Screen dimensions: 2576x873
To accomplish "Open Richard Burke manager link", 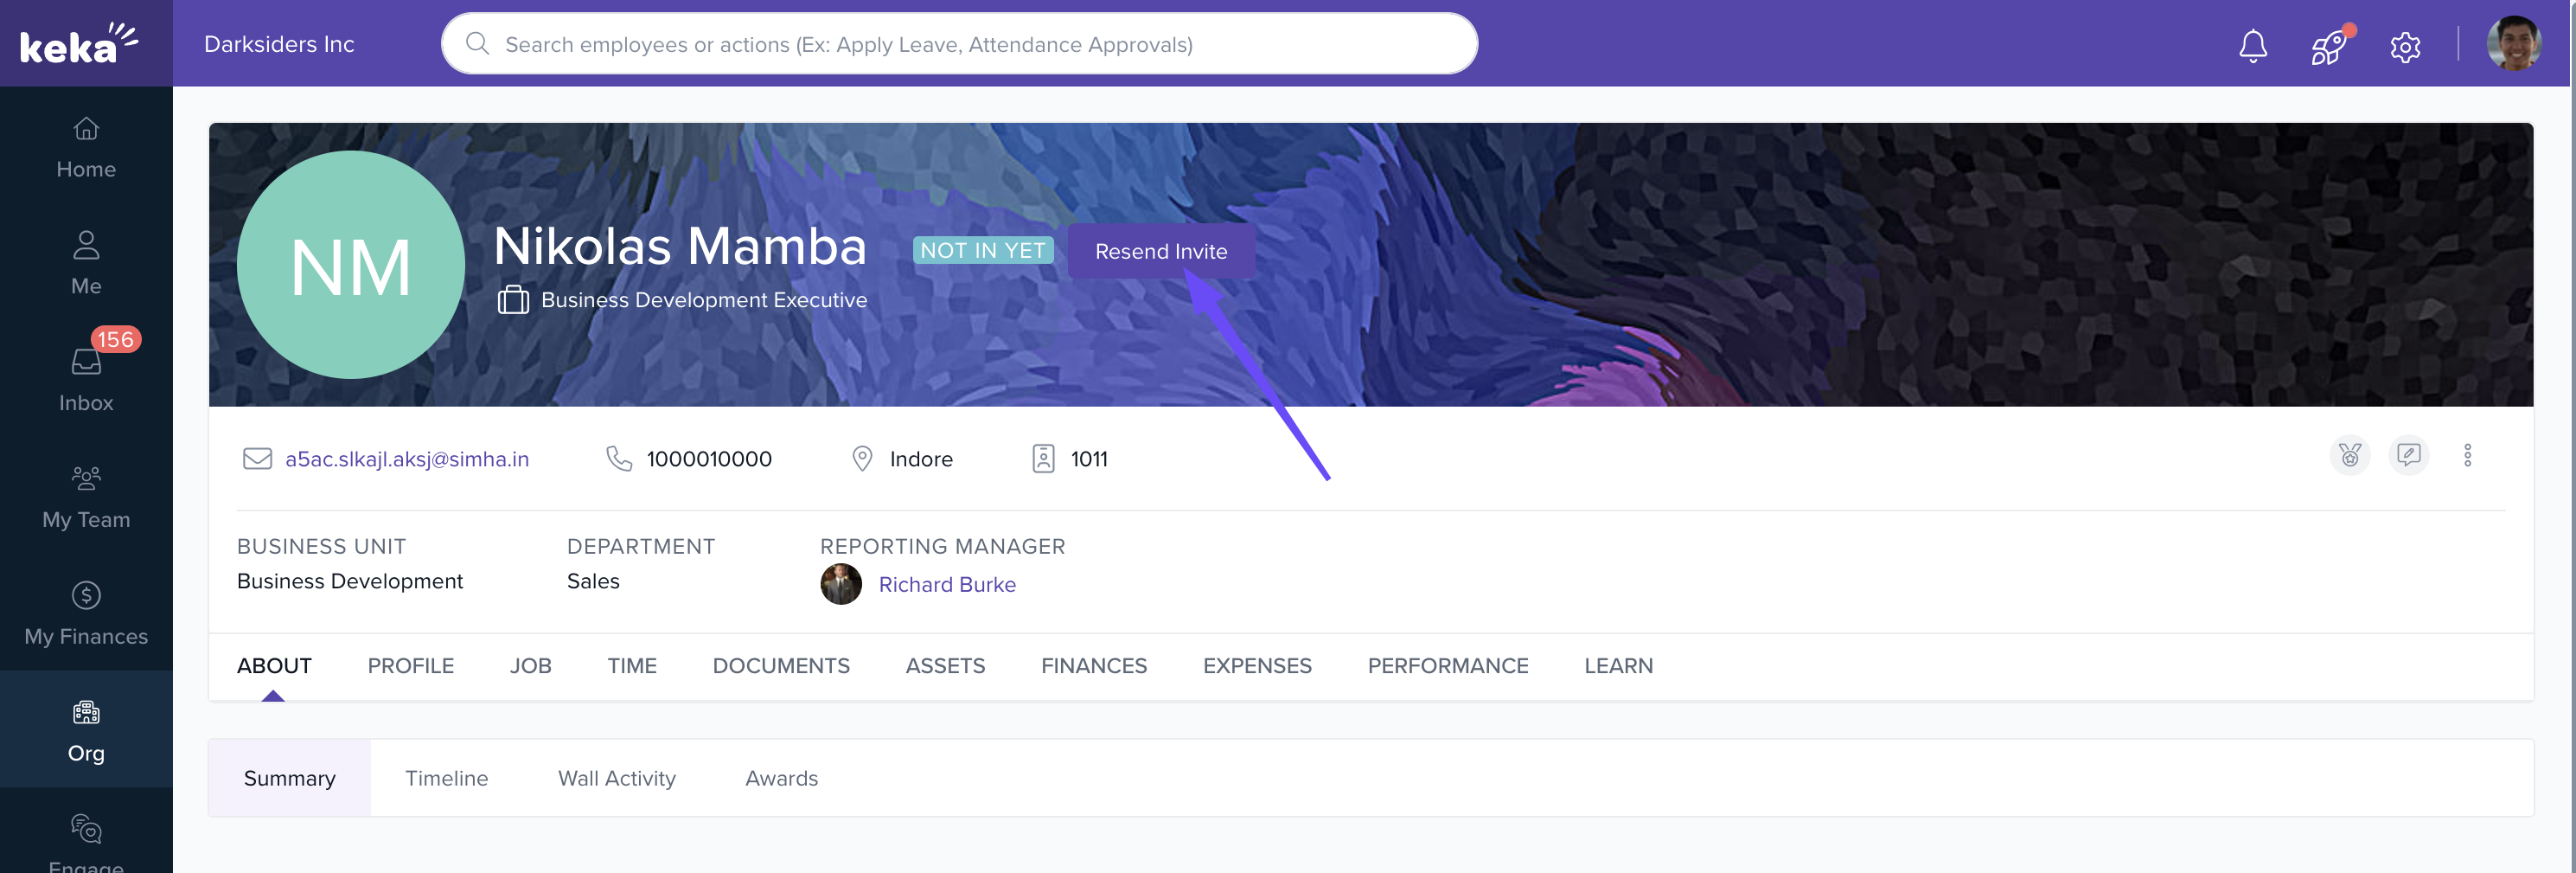I will (946, 584).
